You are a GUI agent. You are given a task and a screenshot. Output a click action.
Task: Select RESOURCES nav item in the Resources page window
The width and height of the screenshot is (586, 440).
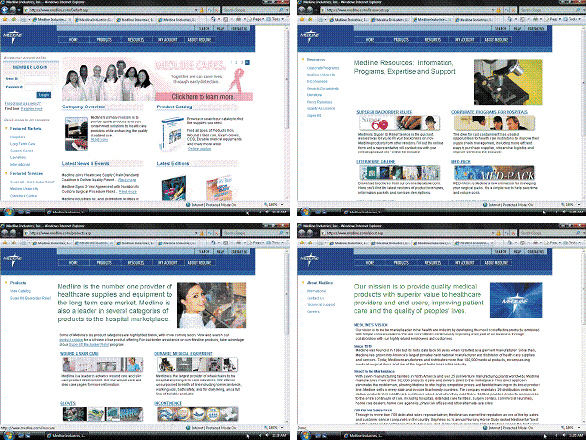click(x=432, y=40)
